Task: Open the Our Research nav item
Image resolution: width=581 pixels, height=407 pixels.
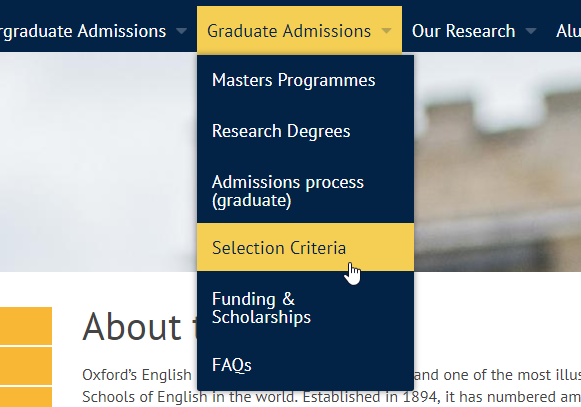Action: [x=464, y=31]
